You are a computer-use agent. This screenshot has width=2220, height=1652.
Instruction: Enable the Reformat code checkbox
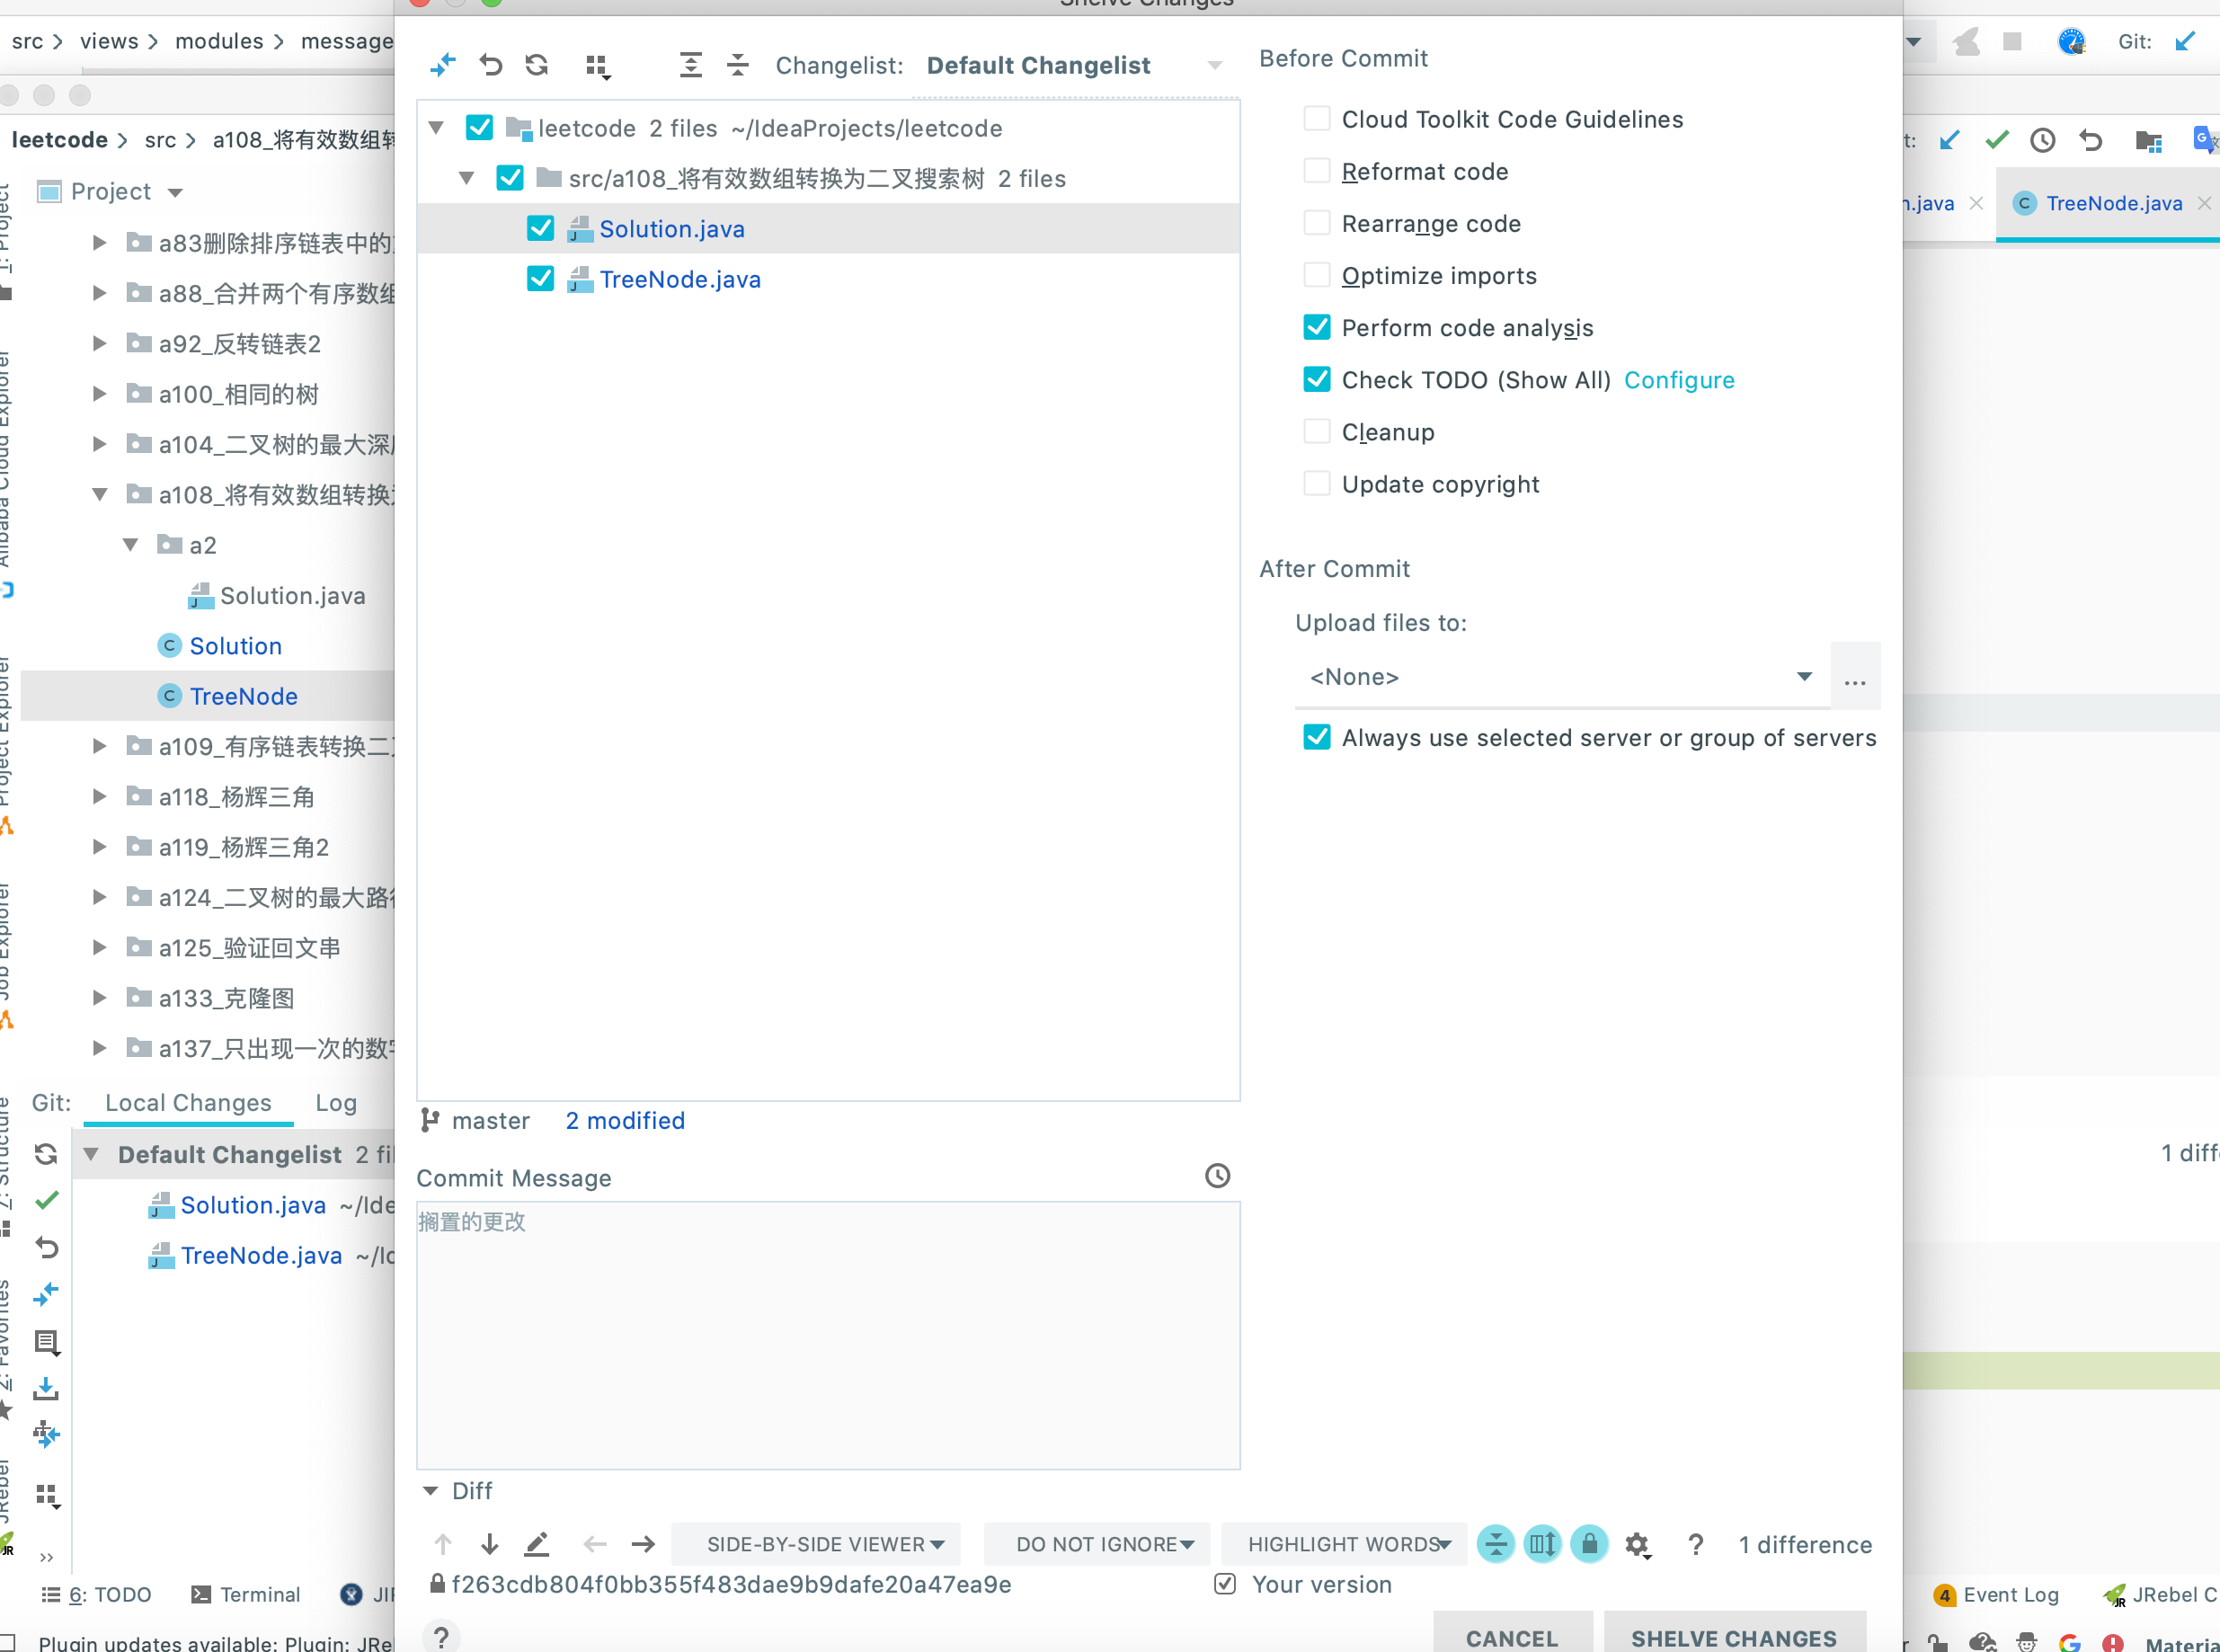coord(1315,170)
